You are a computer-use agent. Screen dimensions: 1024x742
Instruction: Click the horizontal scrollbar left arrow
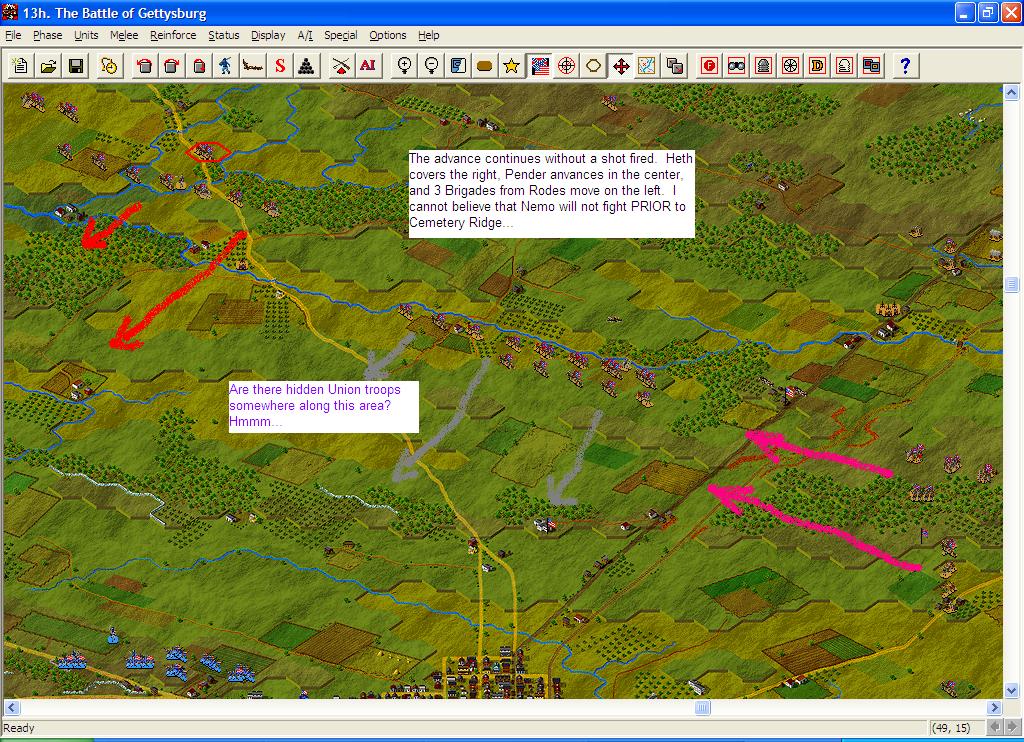pyautogui.click(x=12, y=707)
